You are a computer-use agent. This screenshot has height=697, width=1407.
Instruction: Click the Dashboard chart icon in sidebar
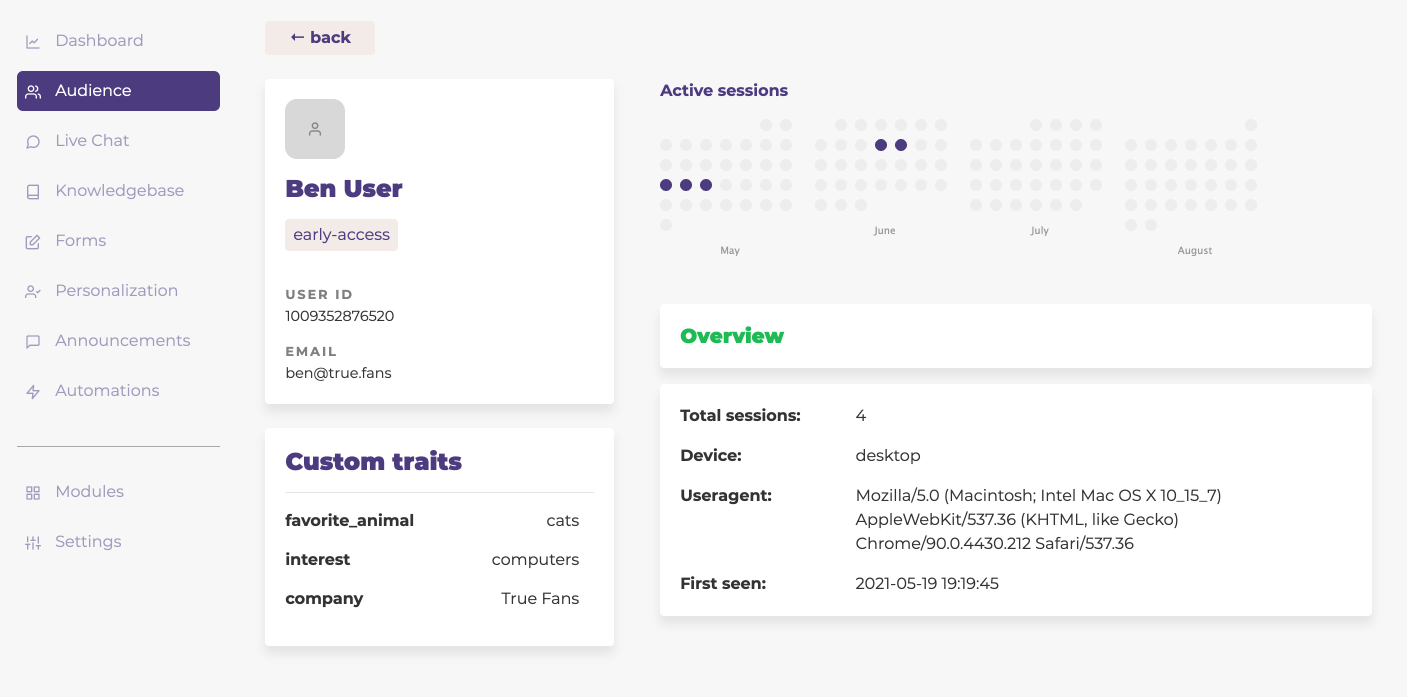coord(33,41)
